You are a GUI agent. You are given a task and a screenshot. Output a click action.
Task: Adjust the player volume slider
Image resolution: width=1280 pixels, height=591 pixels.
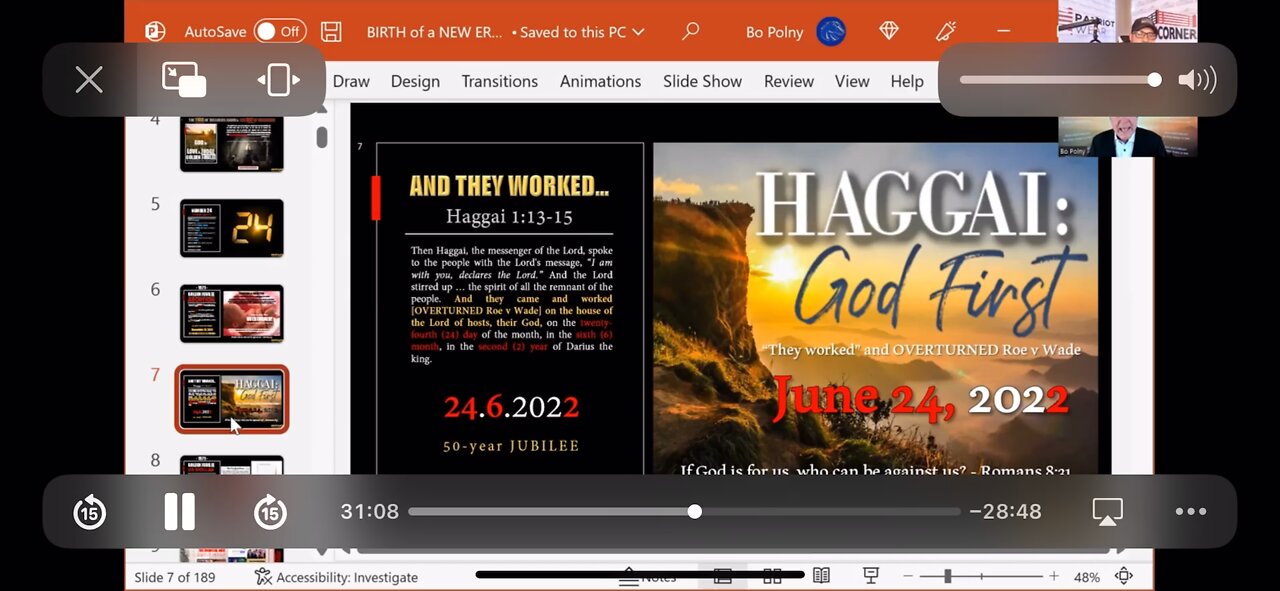point(1060,80)
